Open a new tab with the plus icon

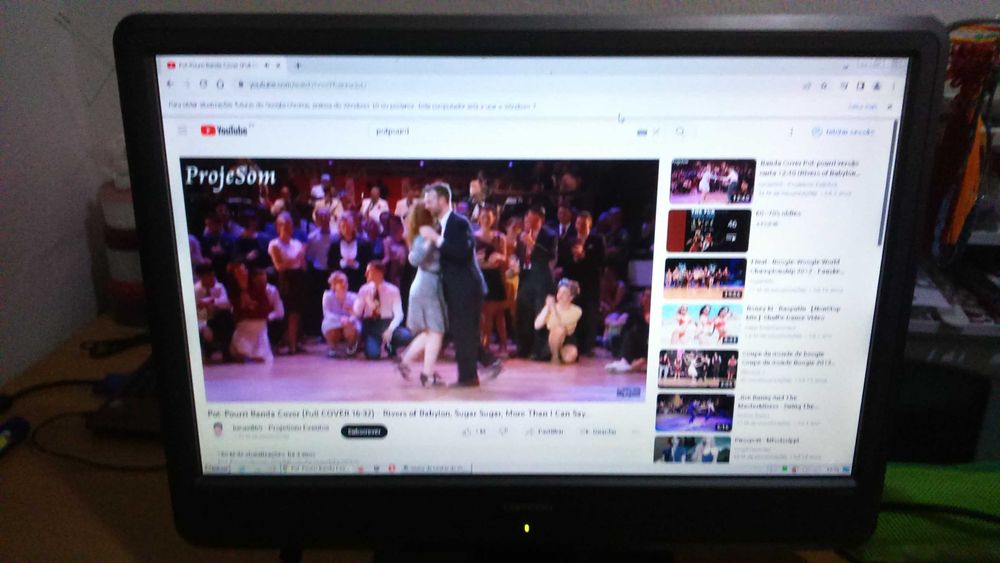pyautogui.click(x=298, y=65)
